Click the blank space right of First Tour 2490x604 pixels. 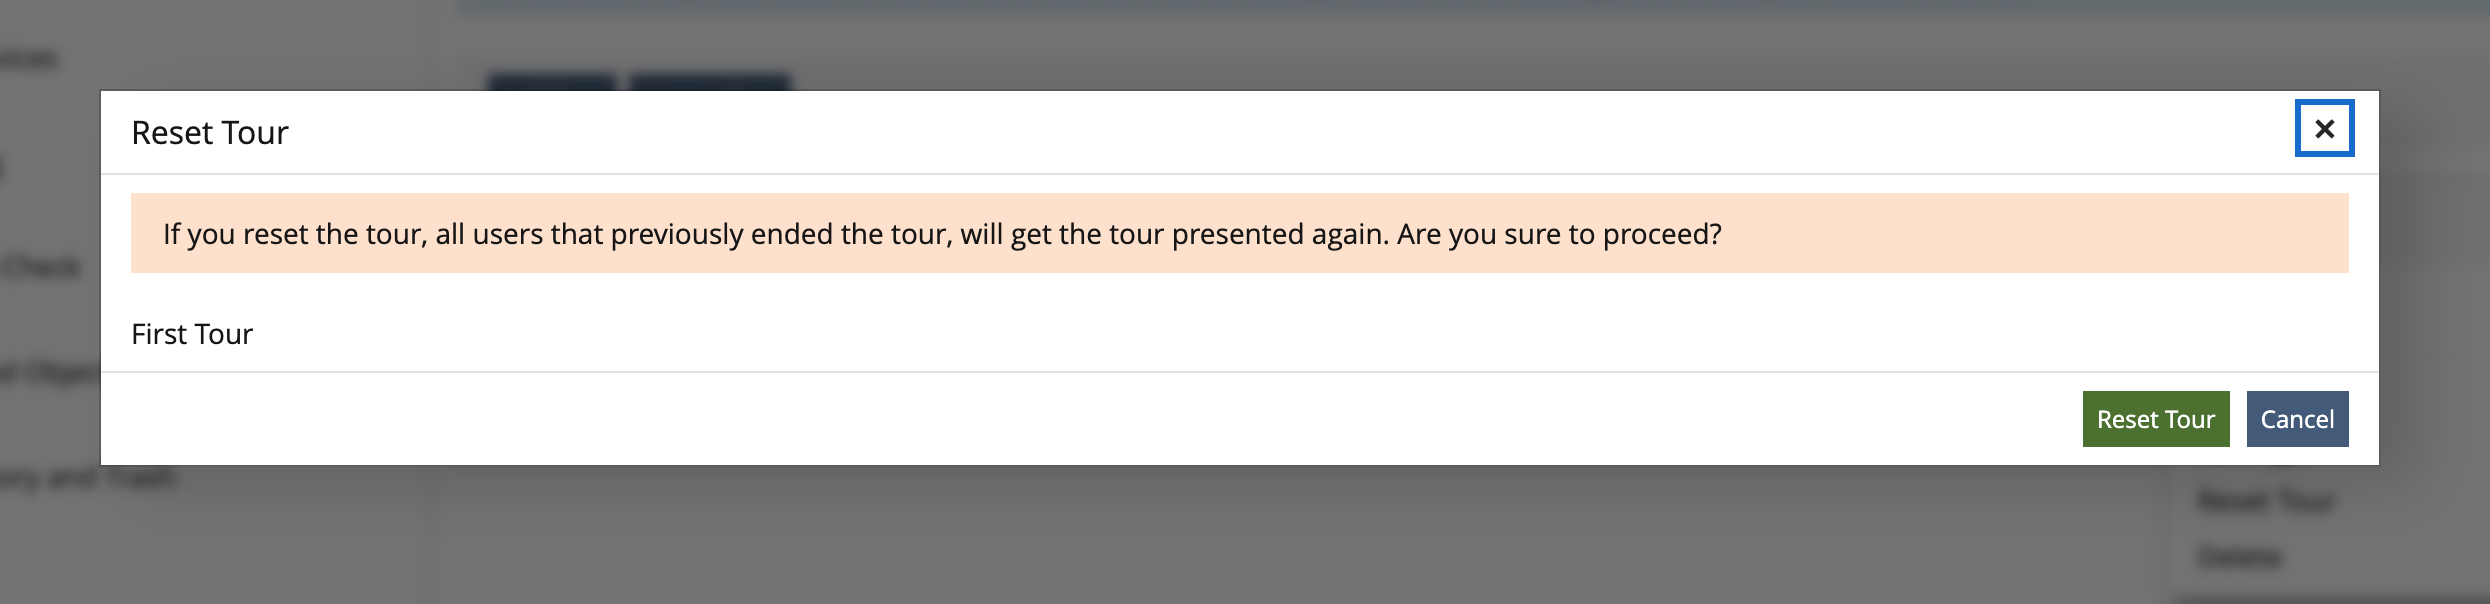click(x=1200, y=334)
